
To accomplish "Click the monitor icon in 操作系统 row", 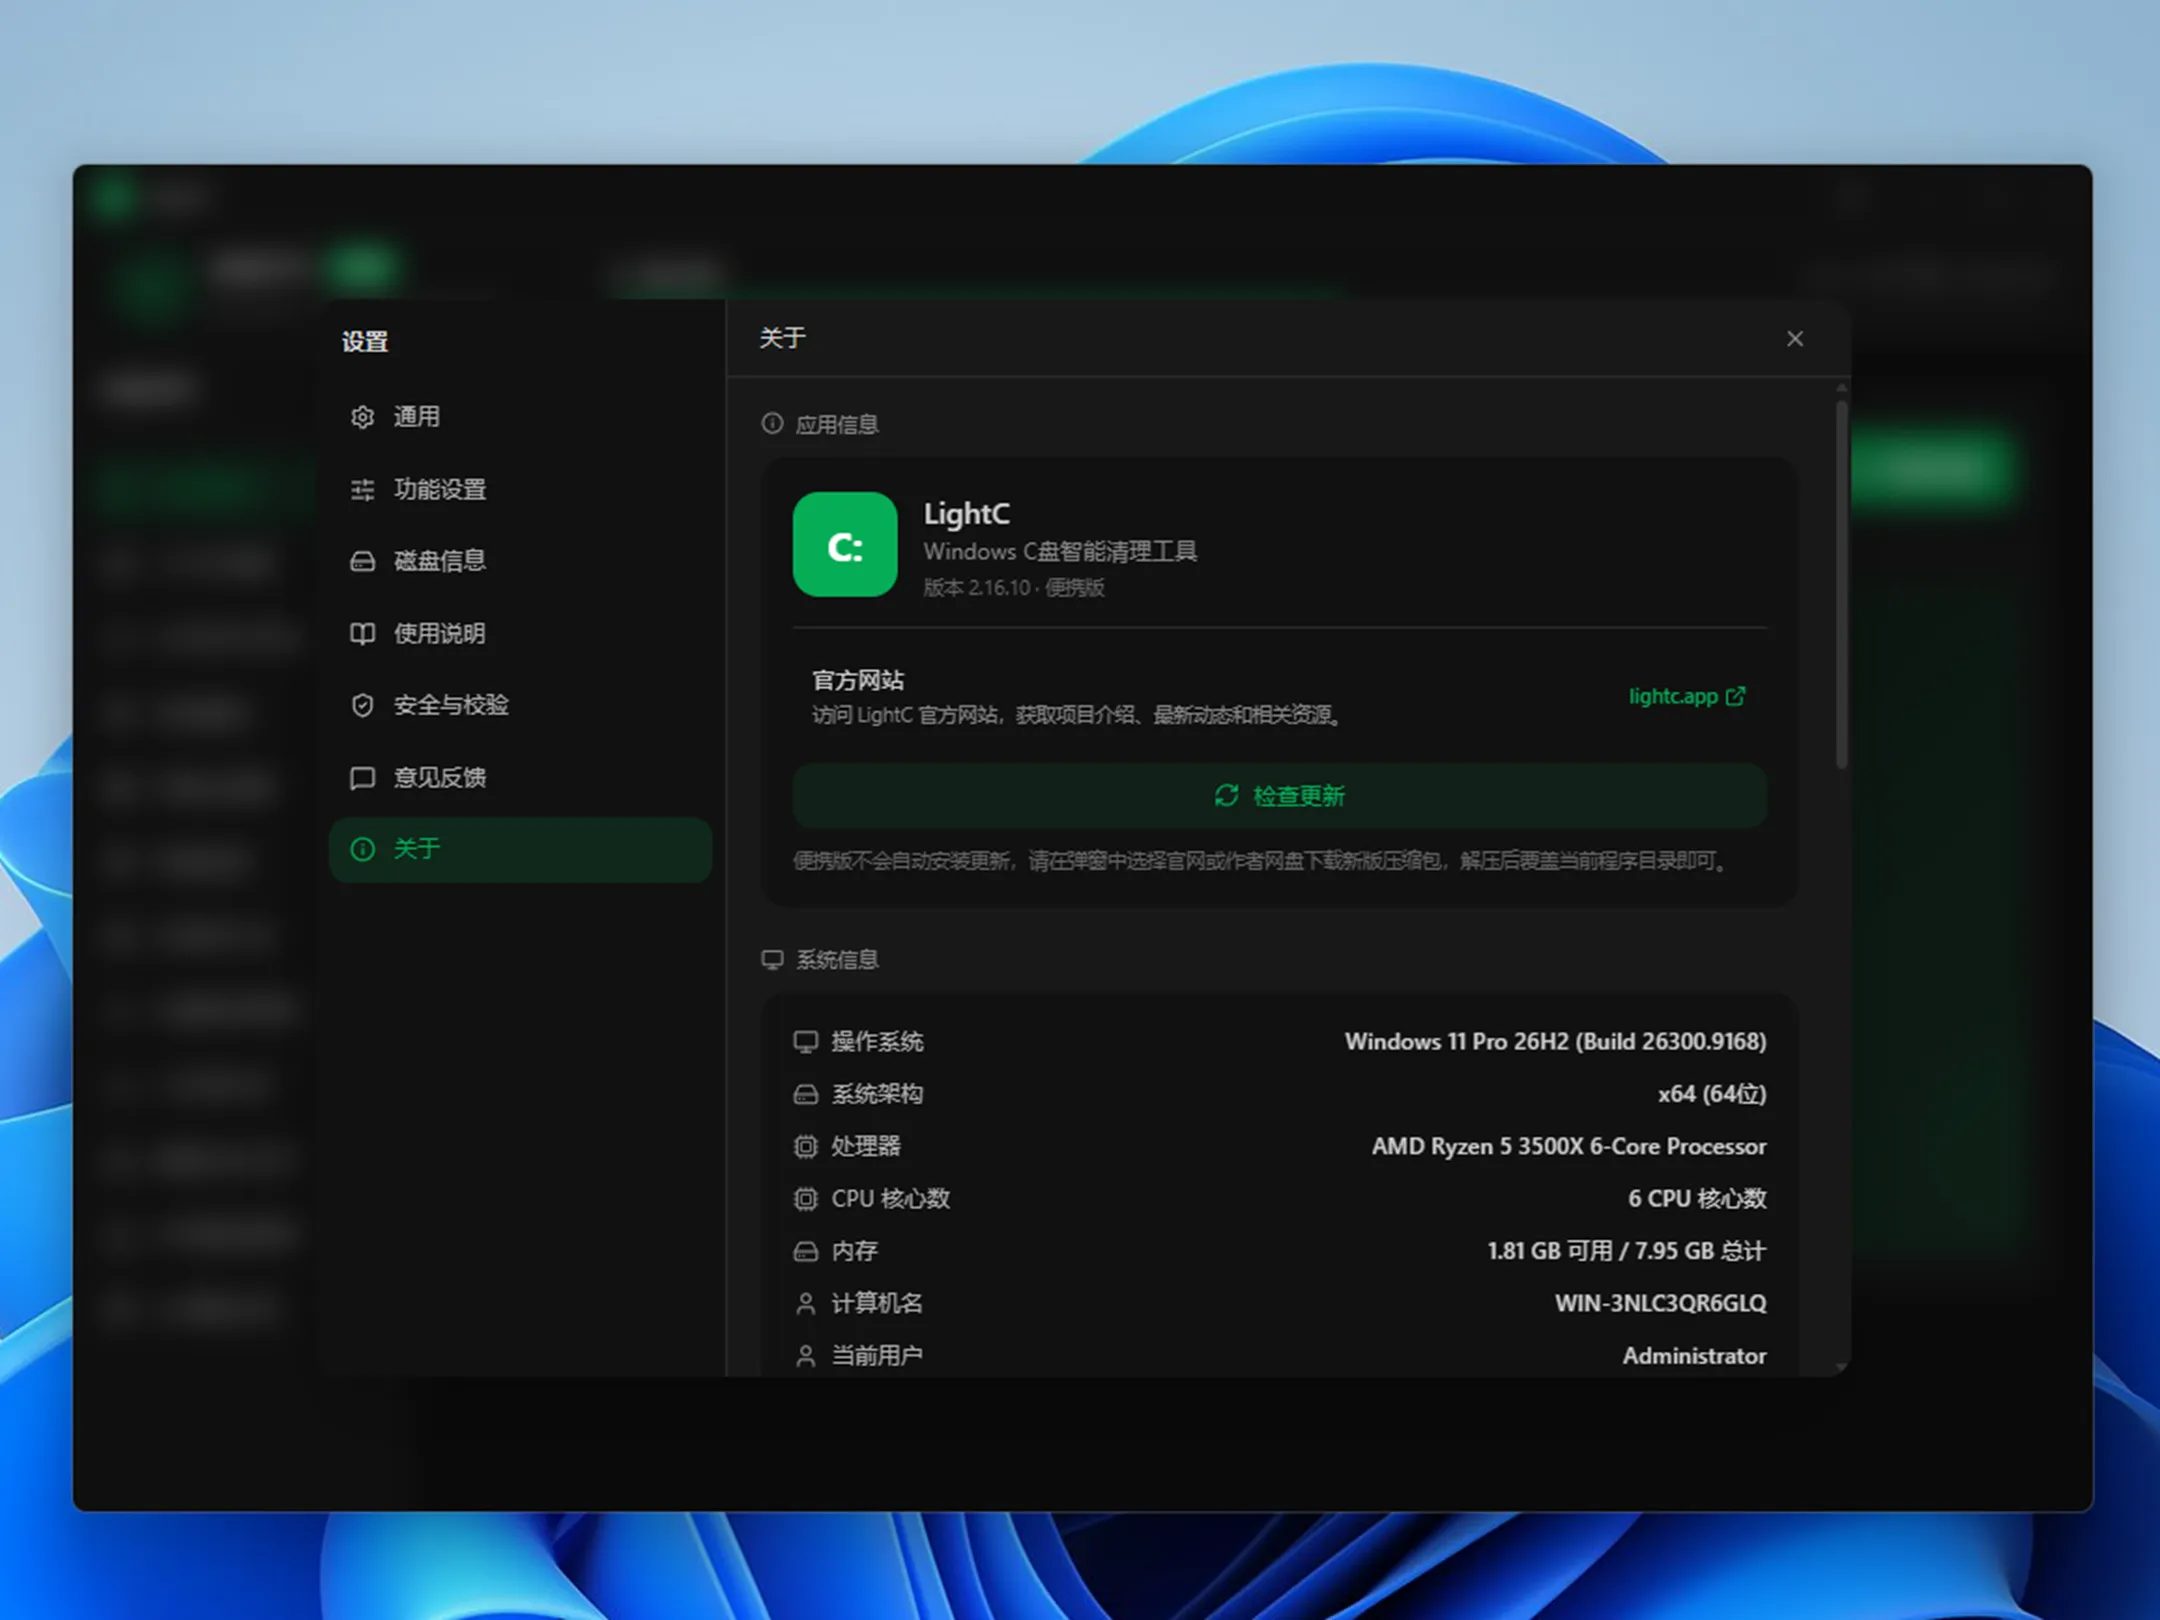I will click(806, 1041).
